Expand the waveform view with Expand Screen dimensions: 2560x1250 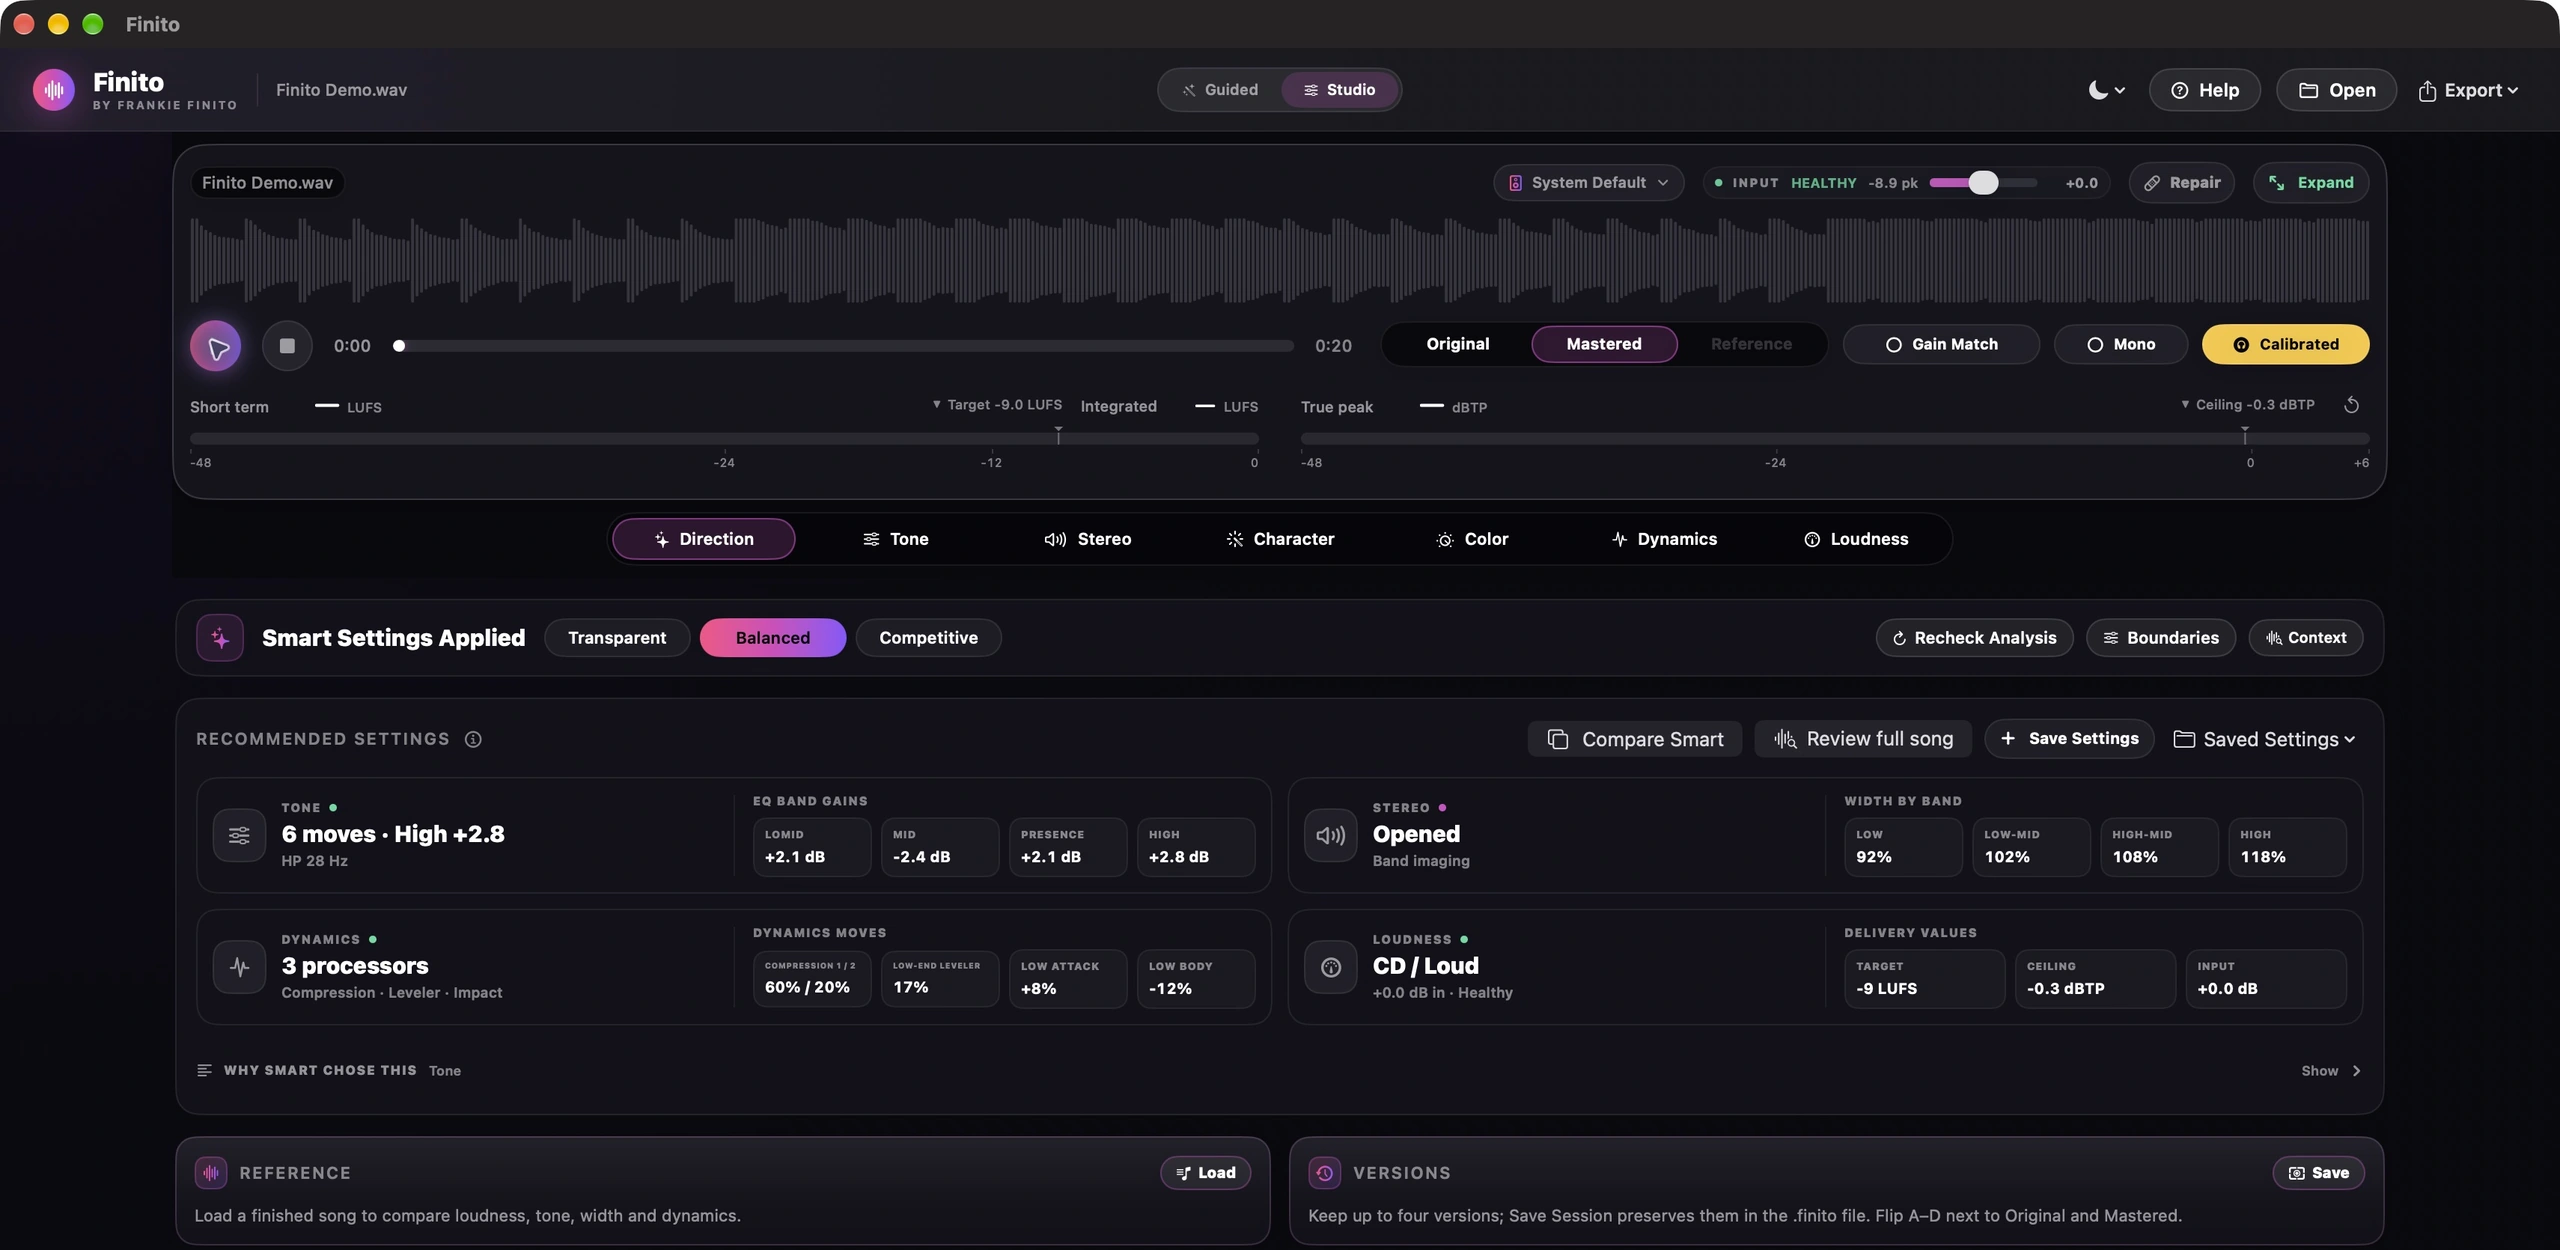tap(2311, 183)
